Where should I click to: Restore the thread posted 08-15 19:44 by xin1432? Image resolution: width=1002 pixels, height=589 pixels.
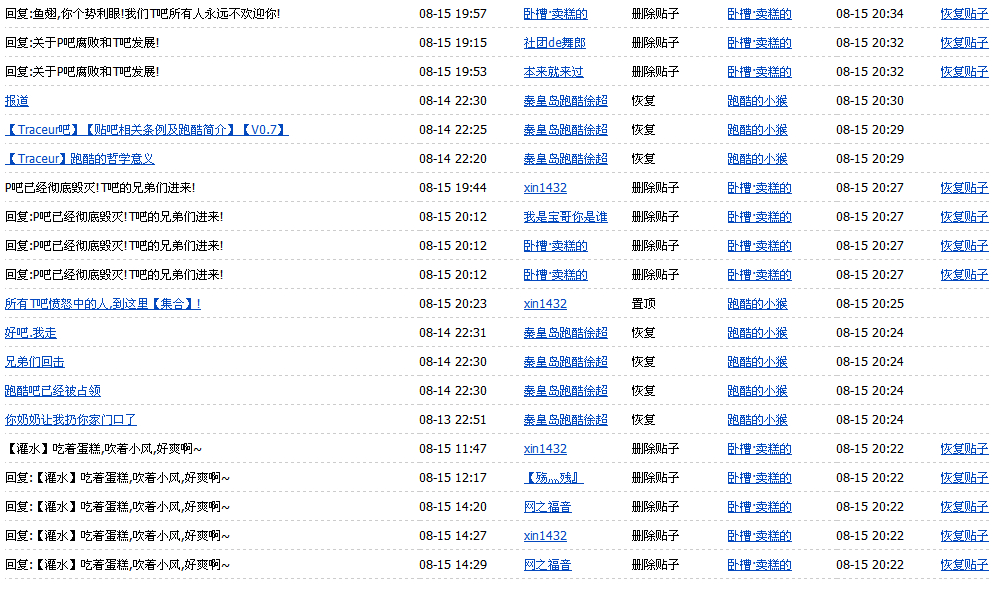click(x=964, y=188)
